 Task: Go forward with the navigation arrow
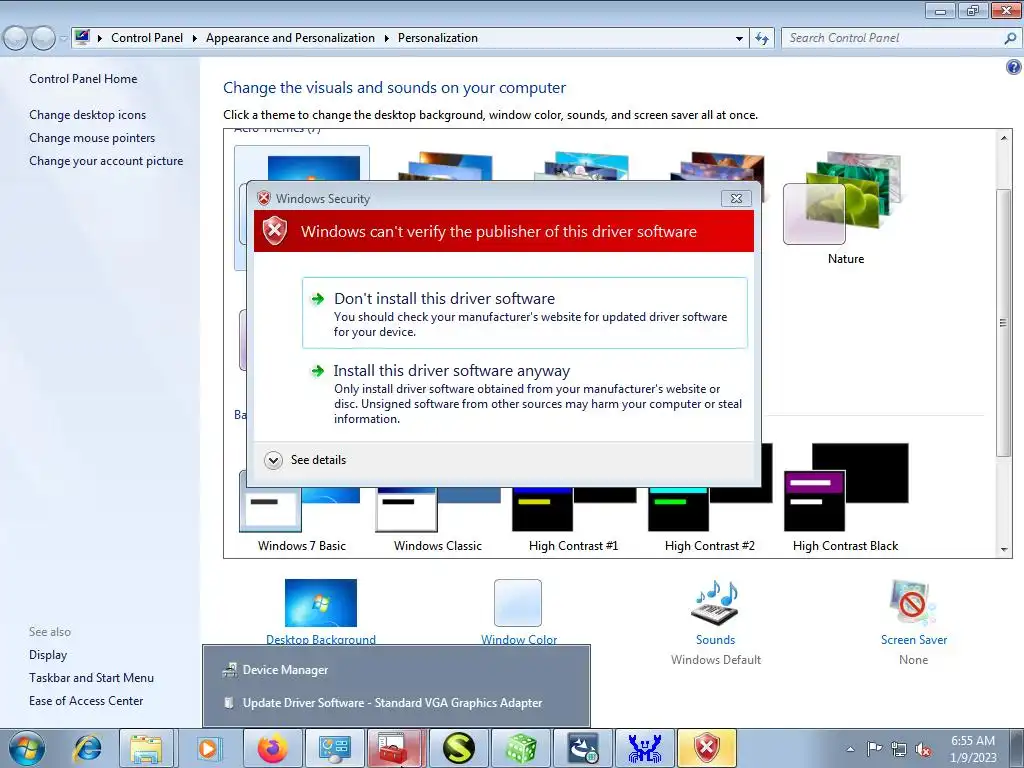(x=44, y=39)
